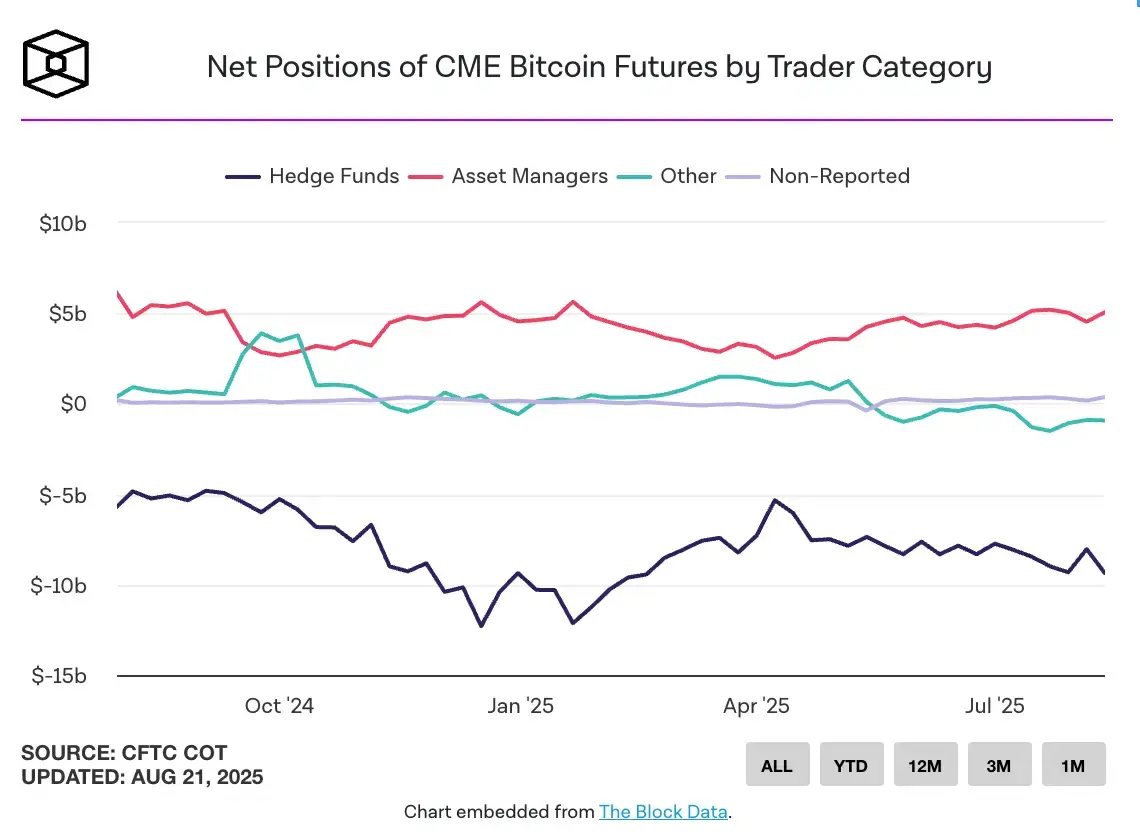Show the 3M time range
The height and width of the screenshot is (836, 1140).
point(999,766)
